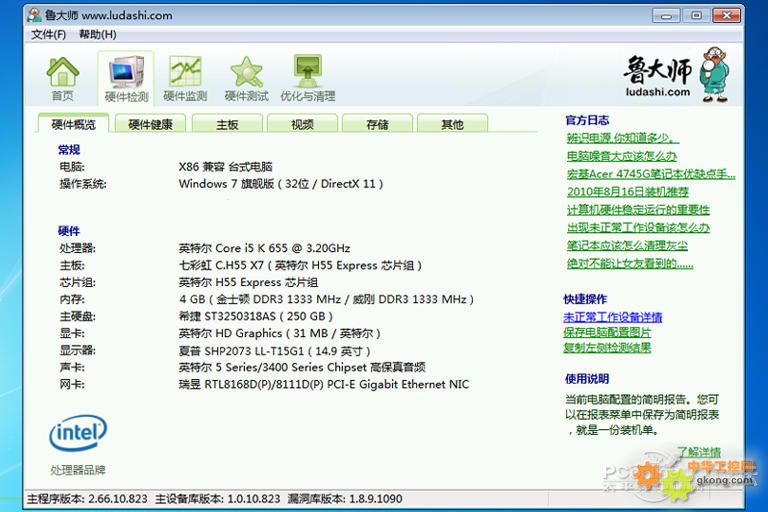Screen dimensions: 768x512
Task: Click the 鲁大师 ludashi.com logo
Action: coord(676,74)
